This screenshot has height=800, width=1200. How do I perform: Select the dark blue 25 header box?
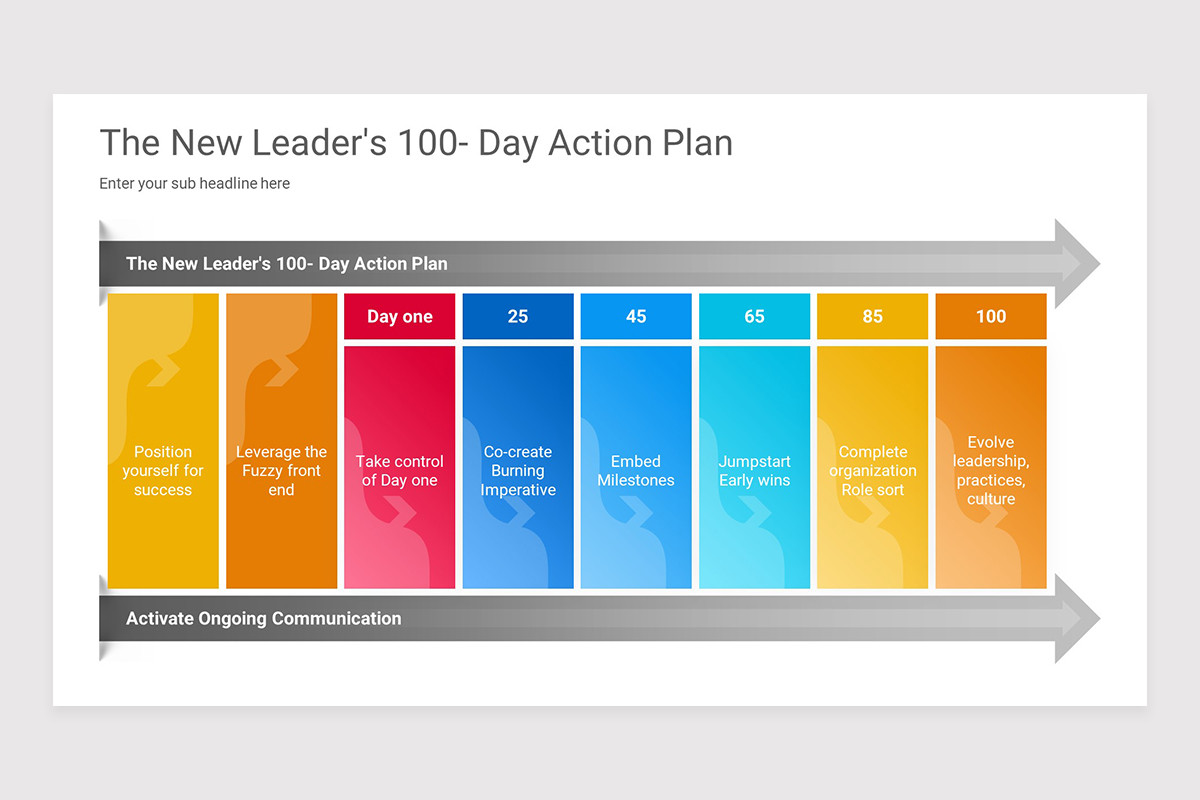coord(518,316)
